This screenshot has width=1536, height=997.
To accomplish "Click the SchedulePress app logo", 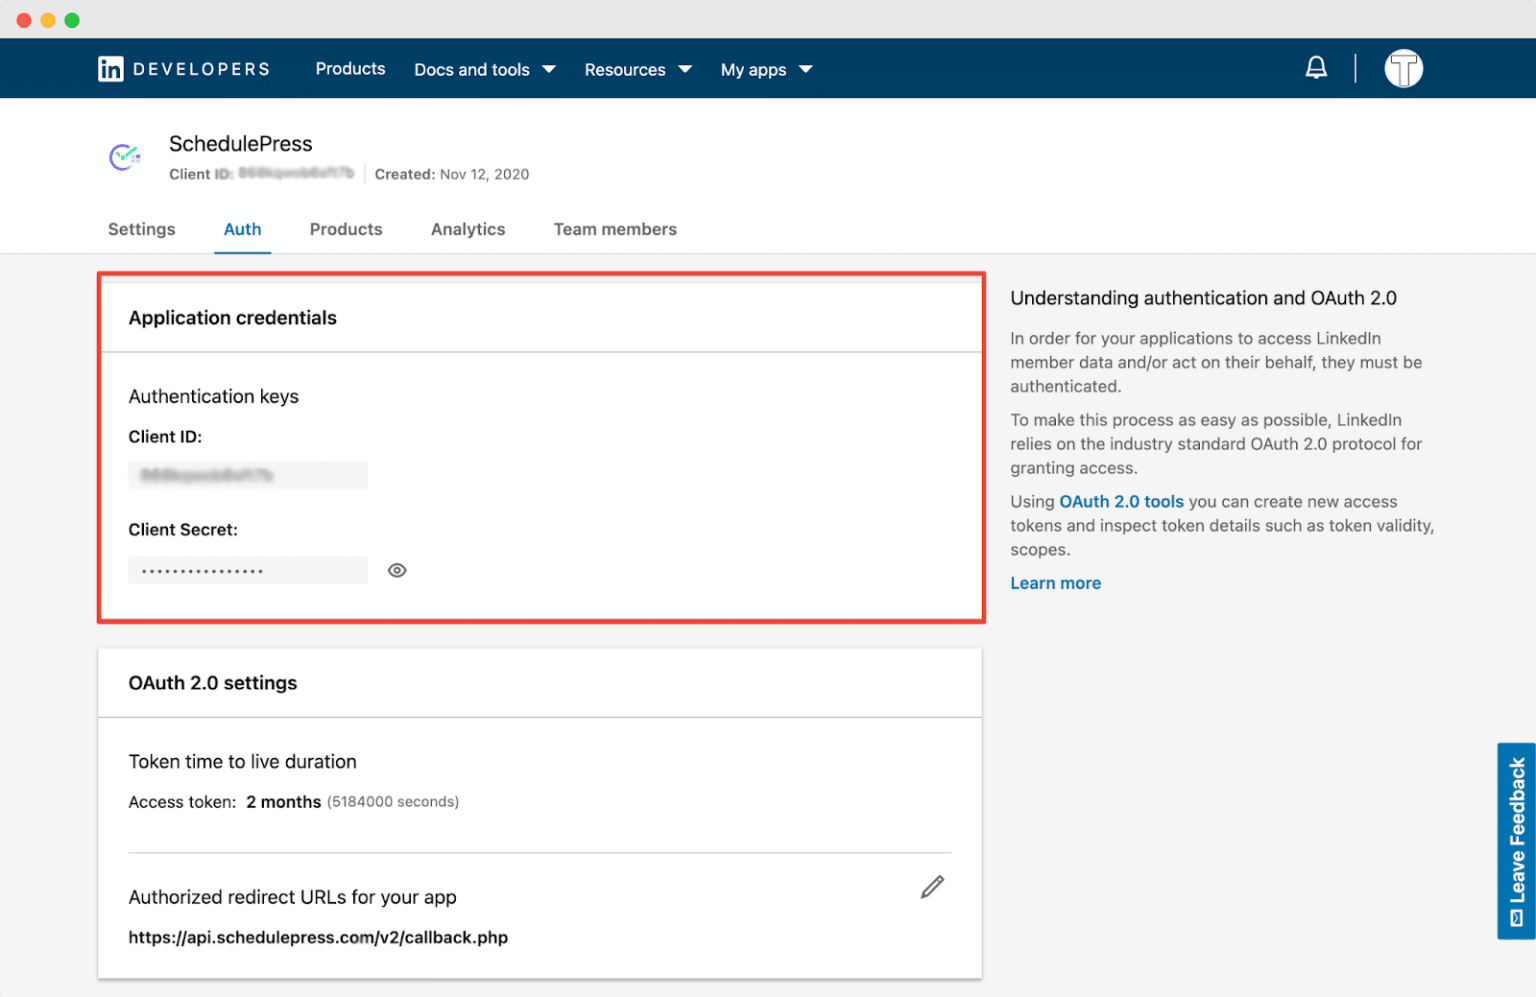I will pyautogui.click(x=125, y=157).
